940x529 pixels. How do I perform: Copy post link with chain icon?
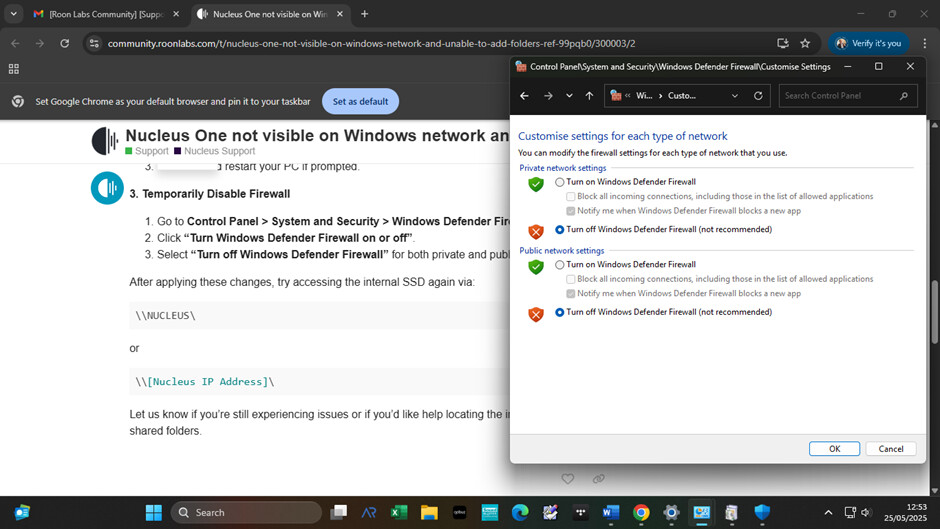pyautogui.click(x=598, y=479)
